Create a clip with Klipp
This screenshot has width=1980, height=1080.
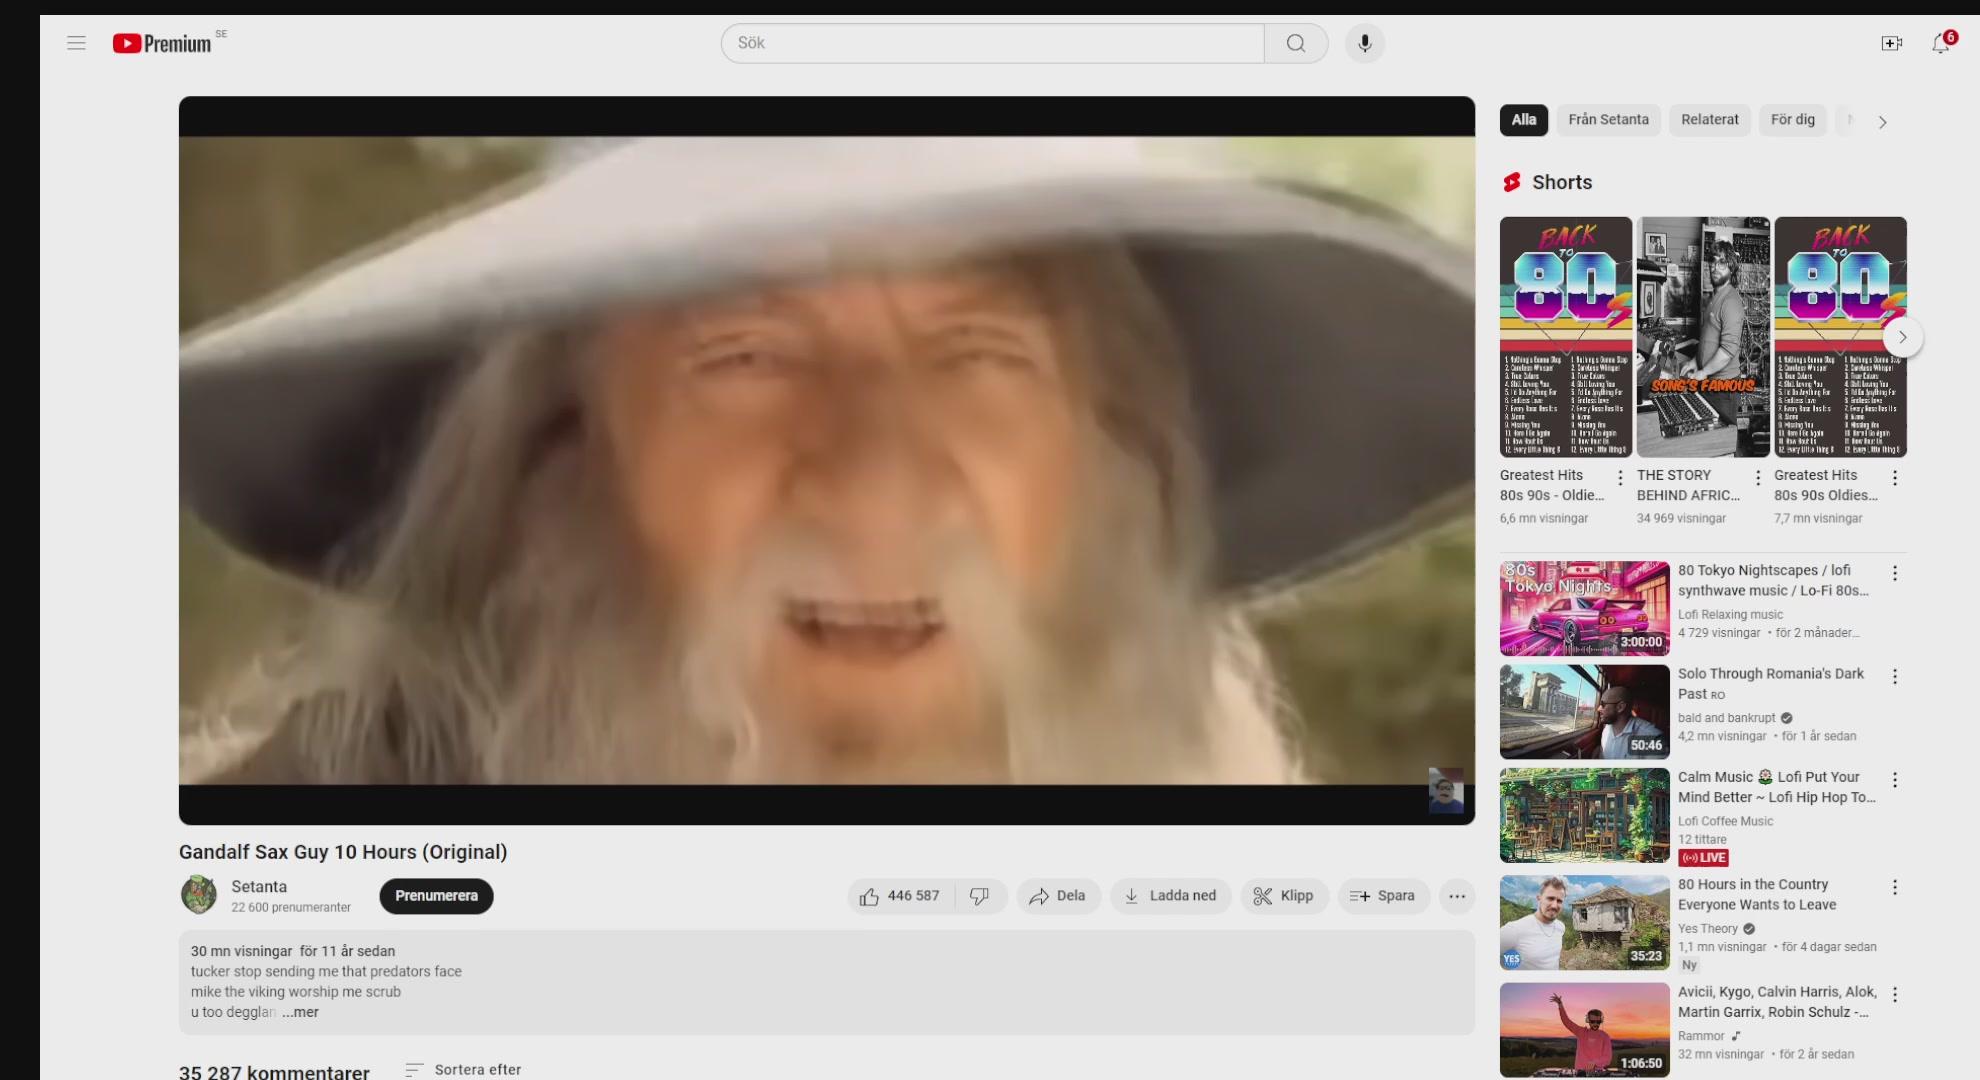point(1284,896)
